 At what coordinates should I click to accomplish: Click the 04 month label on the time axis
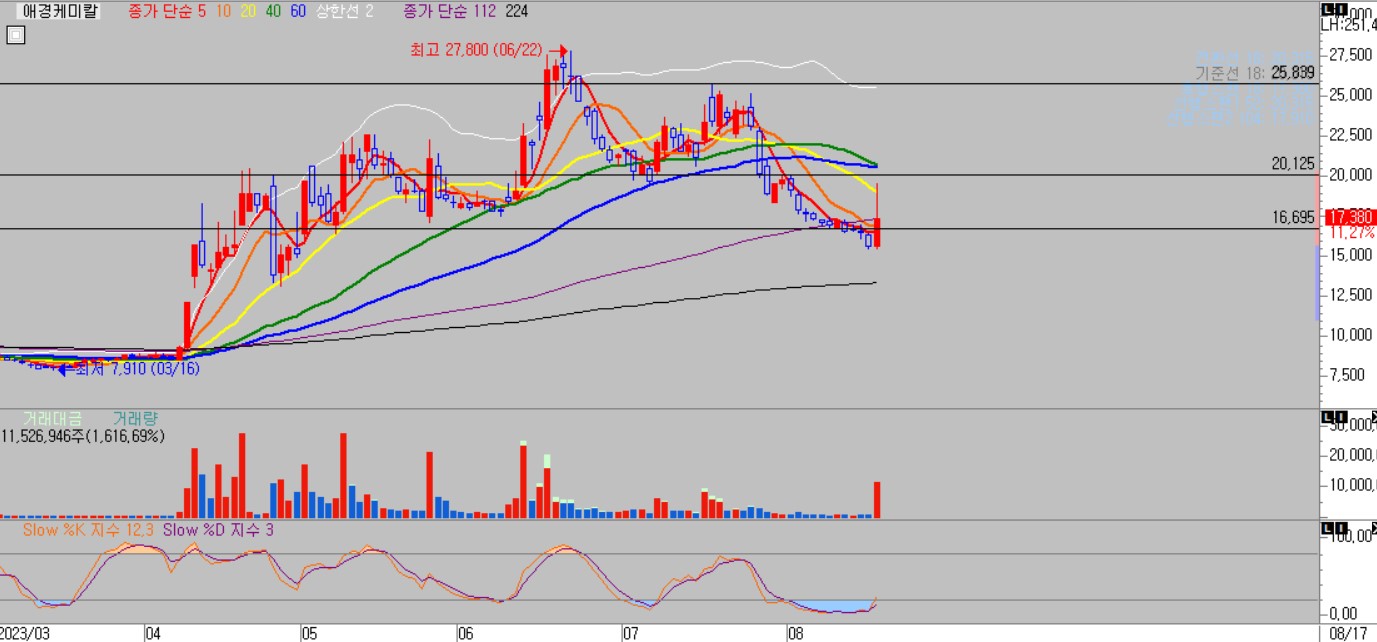pos(153,634)
